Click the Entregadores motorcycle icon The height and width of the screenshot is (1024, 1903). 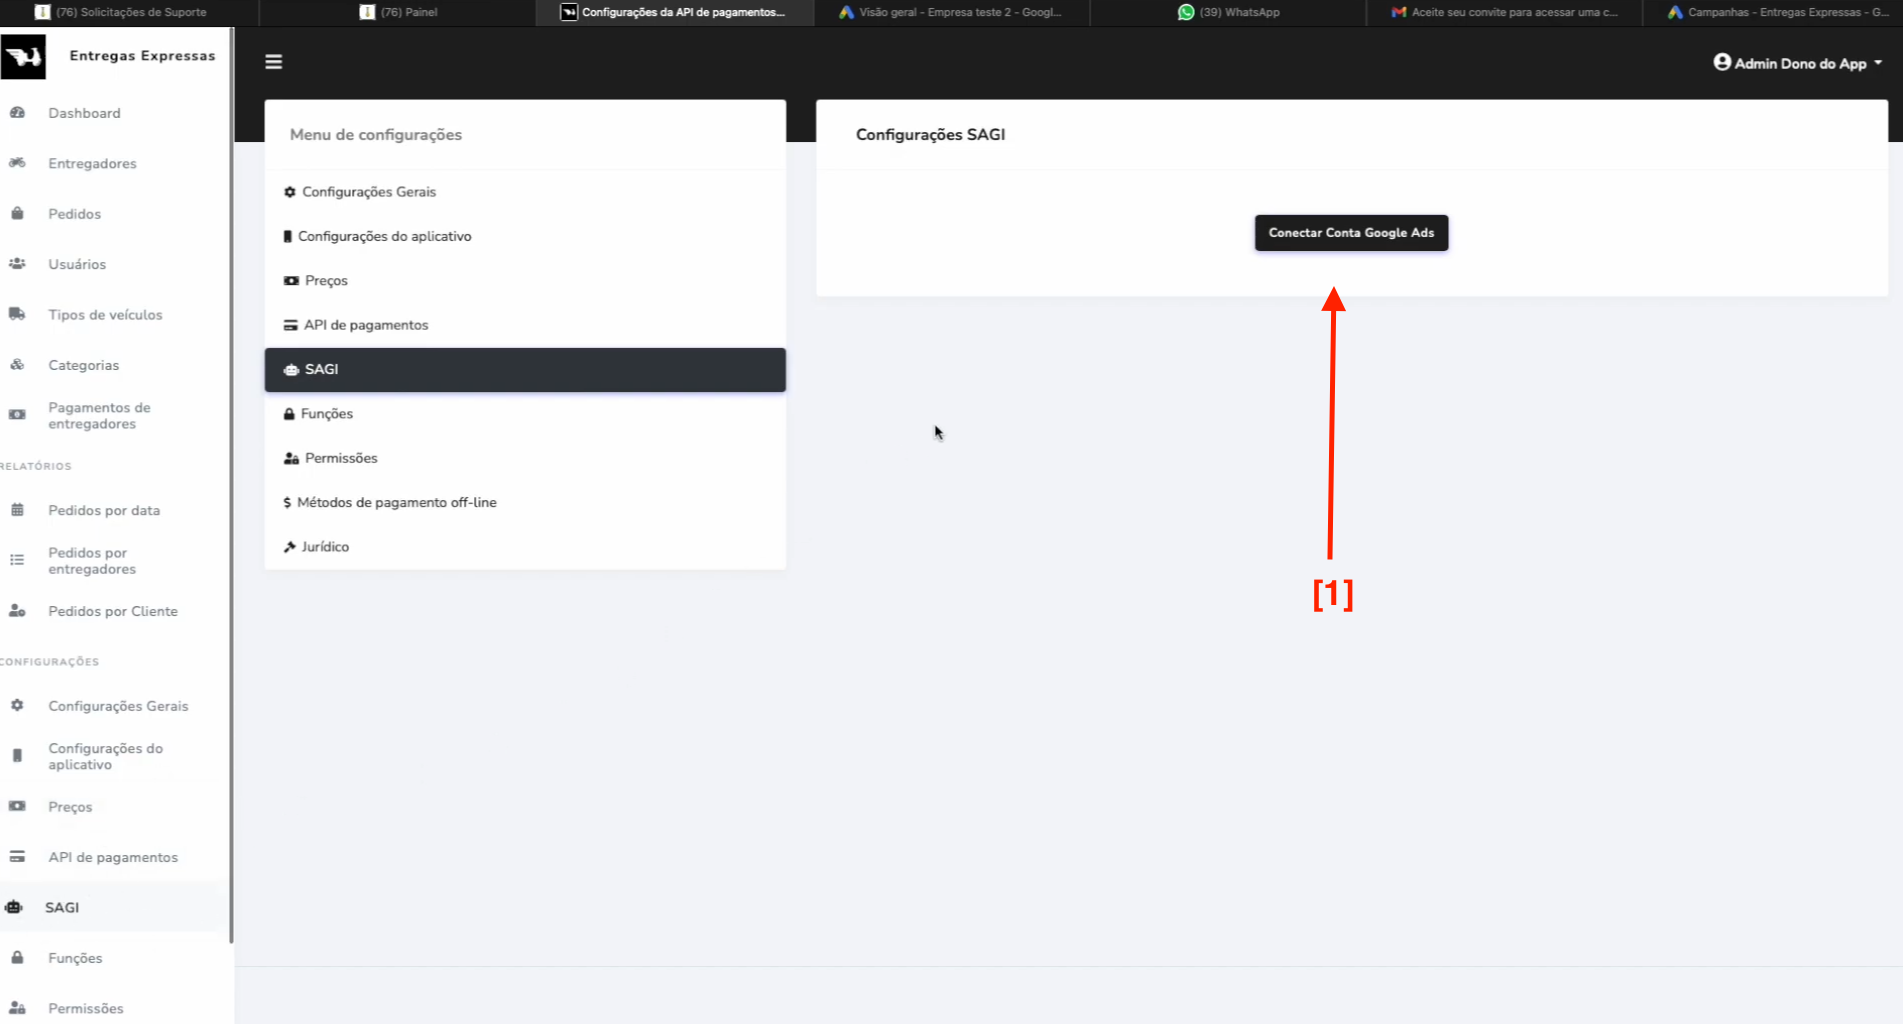tap(17, 163)
